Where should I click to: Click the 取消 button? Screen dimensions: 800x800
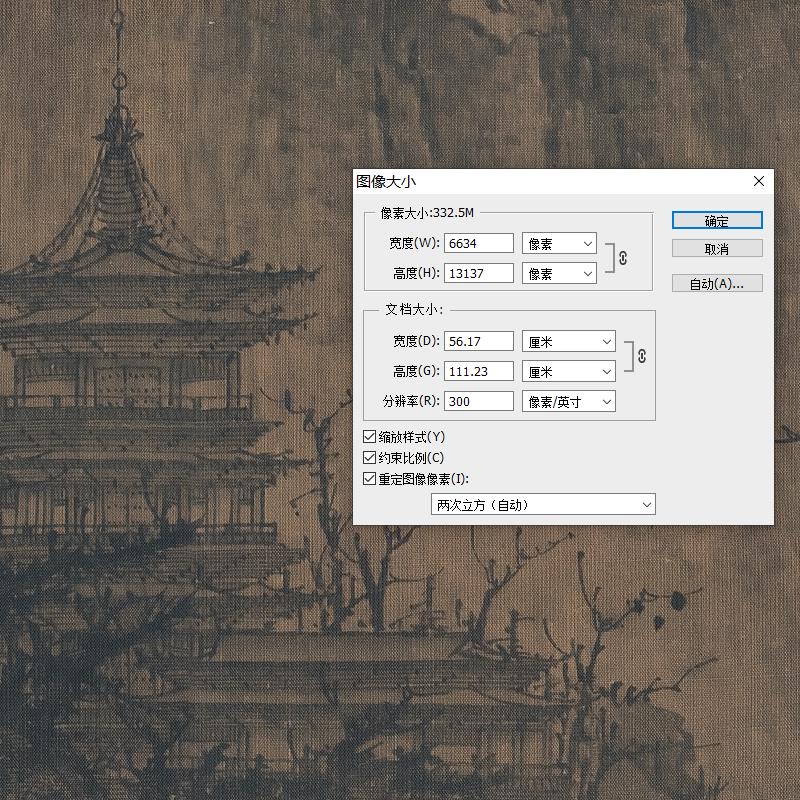[717, 248]
